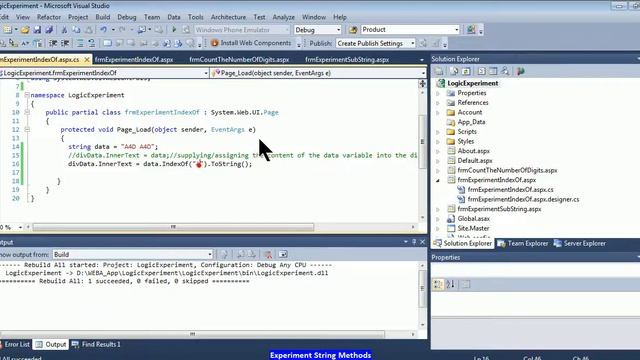Open the Windows Phone Emulator dropdown
This screenshot has height=360, width=640.
(287, 30)
